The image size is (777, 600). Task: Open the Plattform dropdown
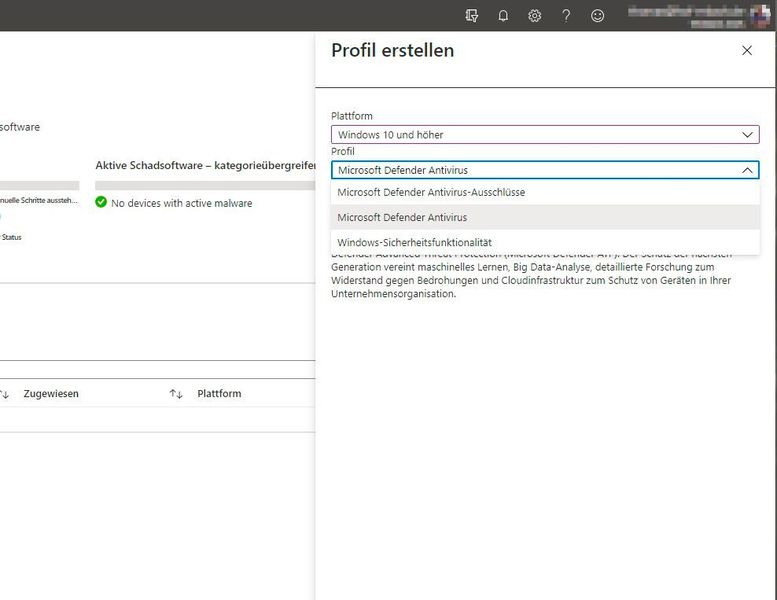click(545, 135)
